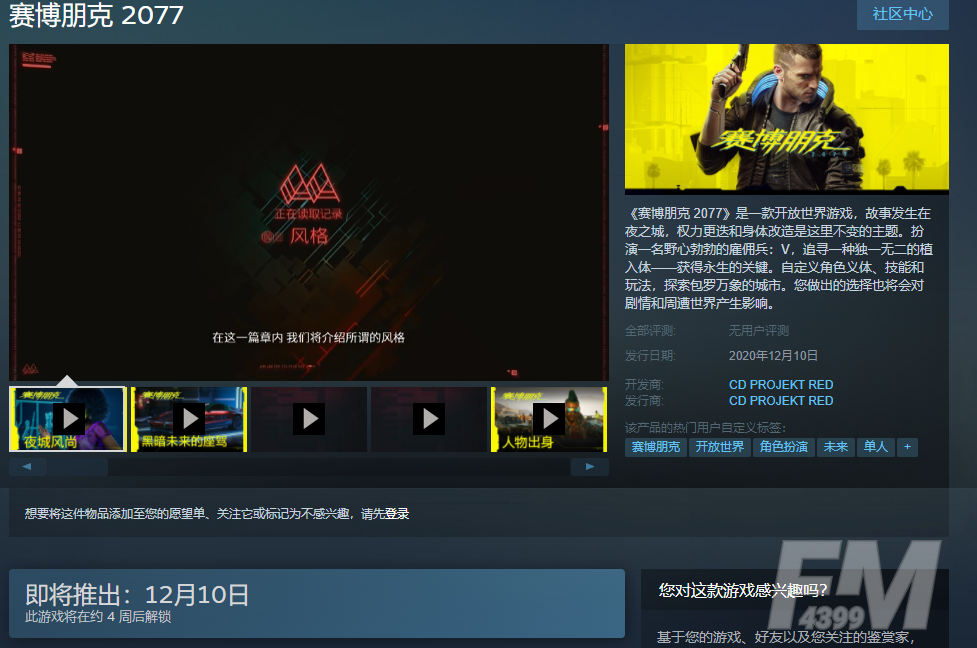977x648 pixels.
Task: Play the third dark video thumbnail
Action: (x=309, y=419)
